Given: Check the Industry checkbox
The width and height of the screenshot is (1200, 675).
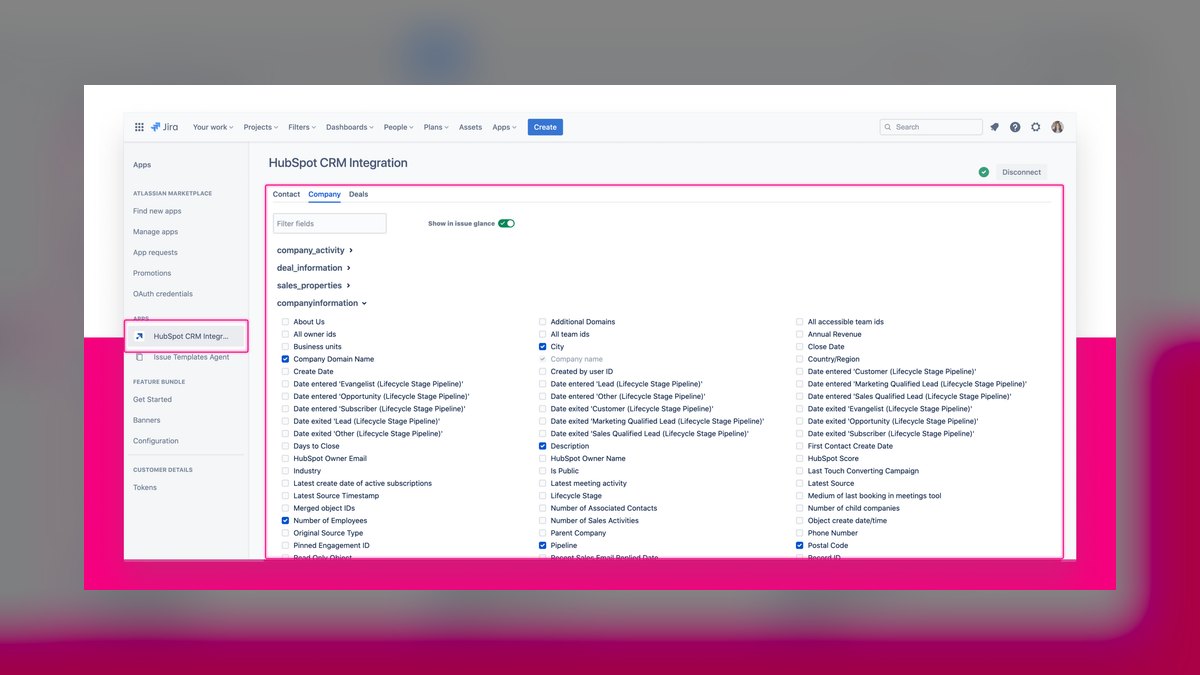Looking at the screenshot, I should coord(285,471).
